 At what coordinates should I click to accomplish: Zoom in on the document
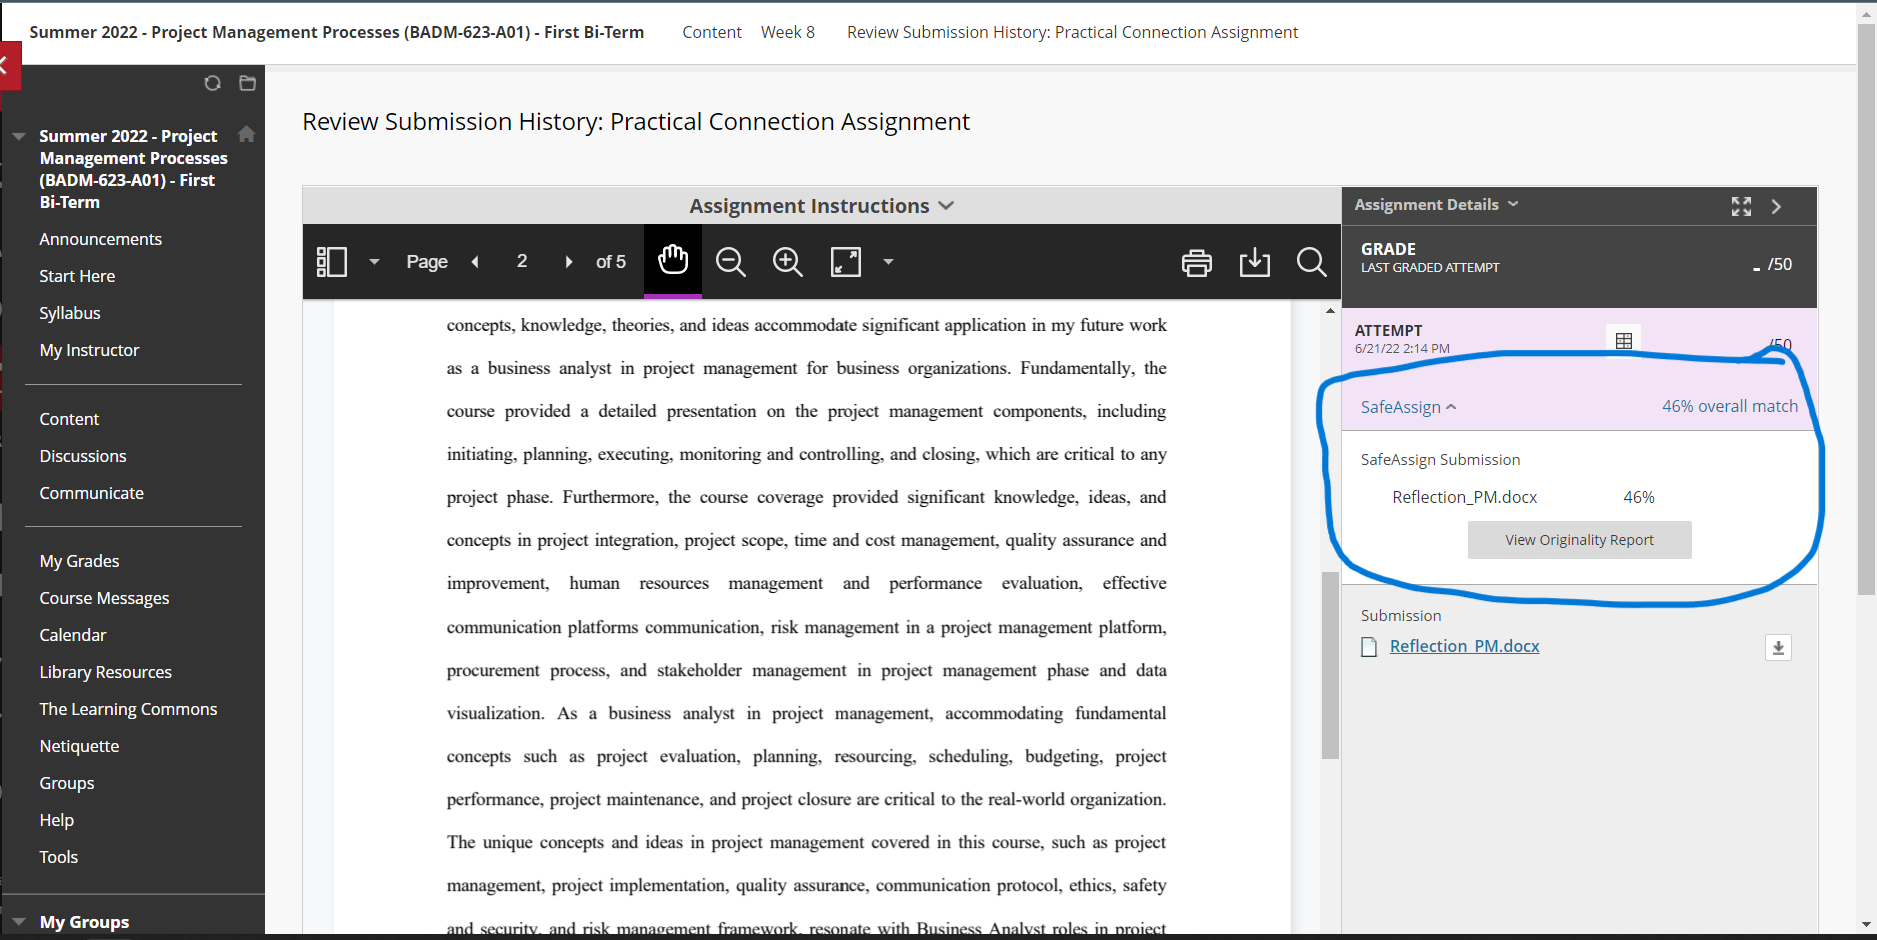788,262
